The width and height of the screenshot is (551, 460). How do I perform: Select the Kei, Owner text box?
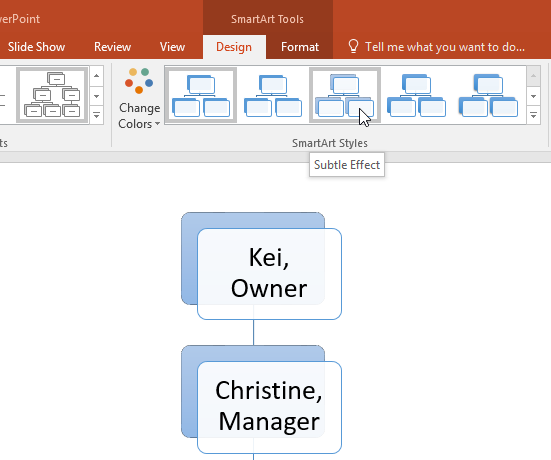tap(269, 274)
